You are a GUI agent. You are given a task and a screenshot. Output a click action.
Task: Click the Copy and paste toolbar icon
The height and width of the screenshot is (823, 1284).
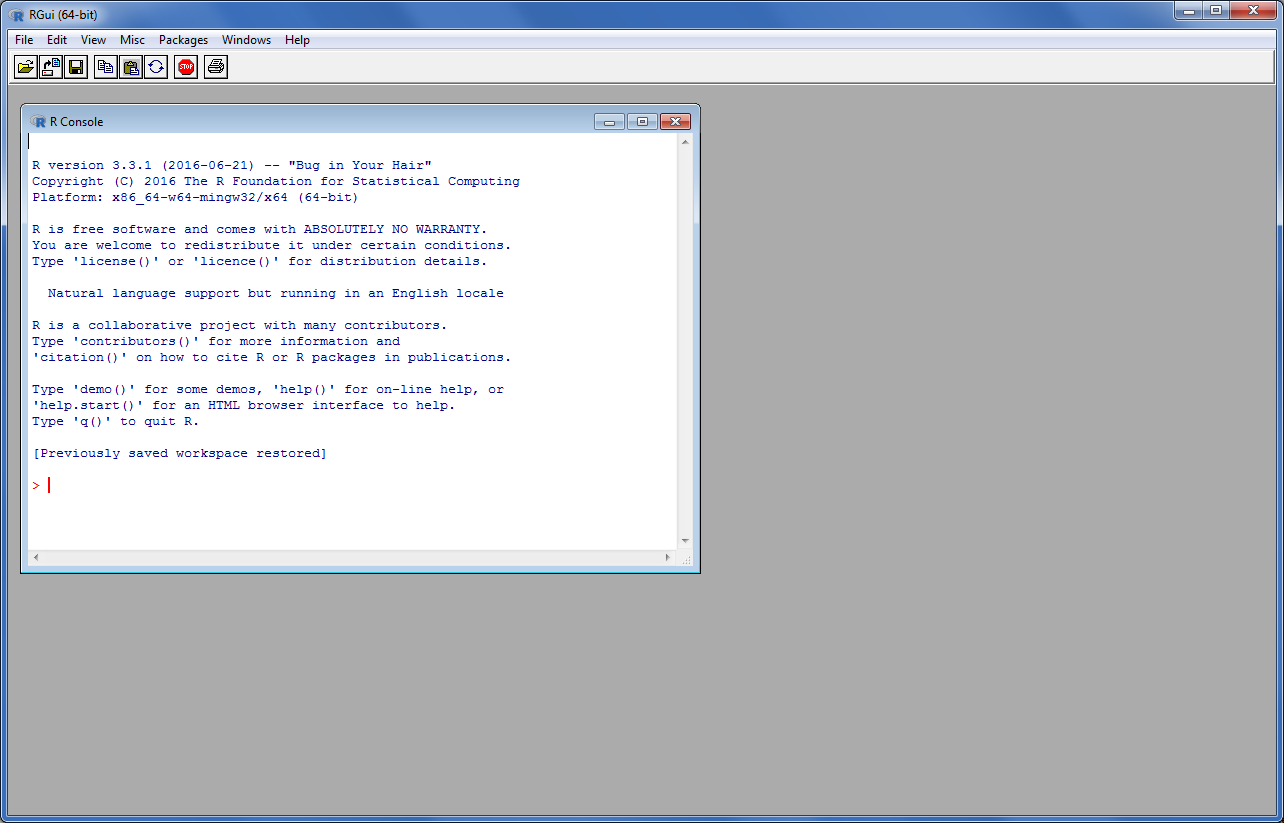(156, 67)
